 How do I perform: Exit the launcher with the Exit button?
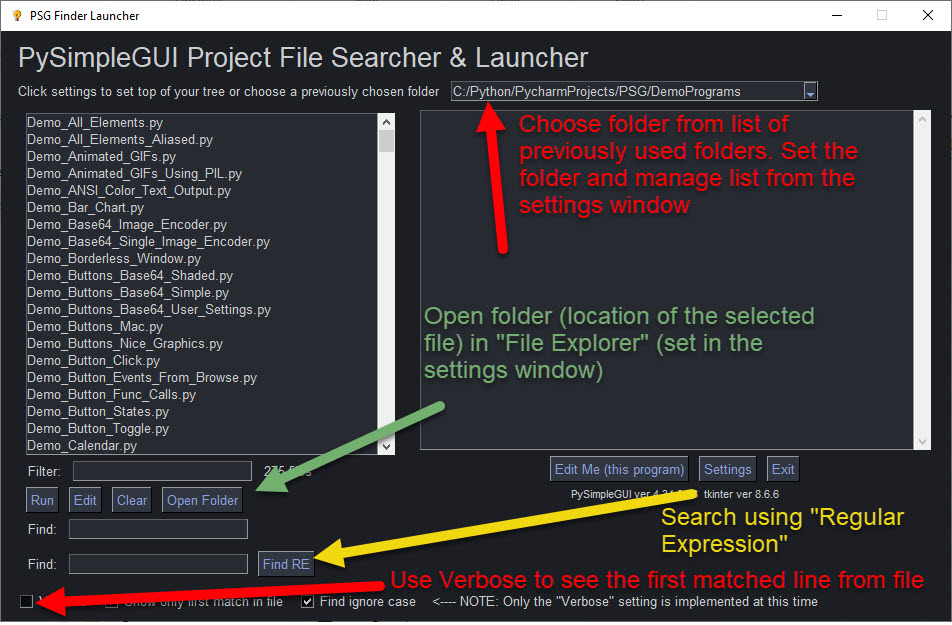click(783, 468)
